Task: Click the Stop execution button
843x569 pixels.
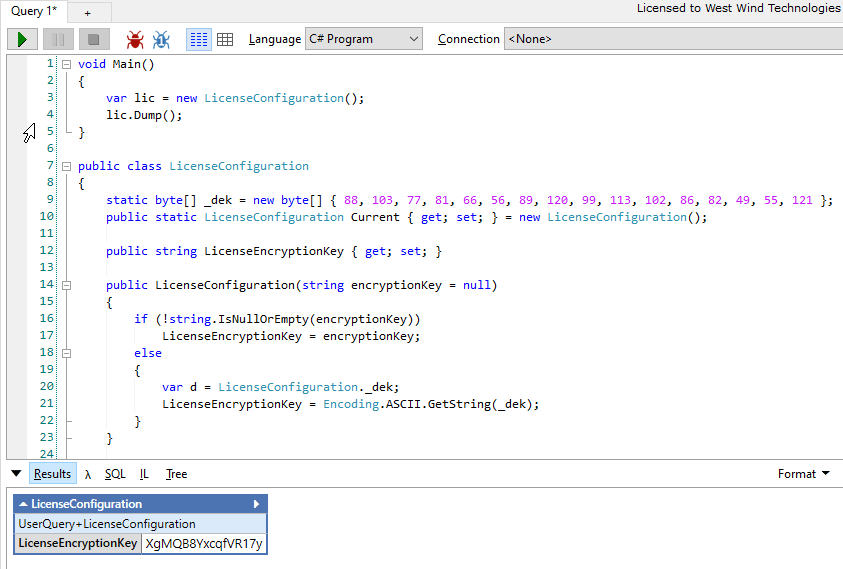Action: [93, 39]
